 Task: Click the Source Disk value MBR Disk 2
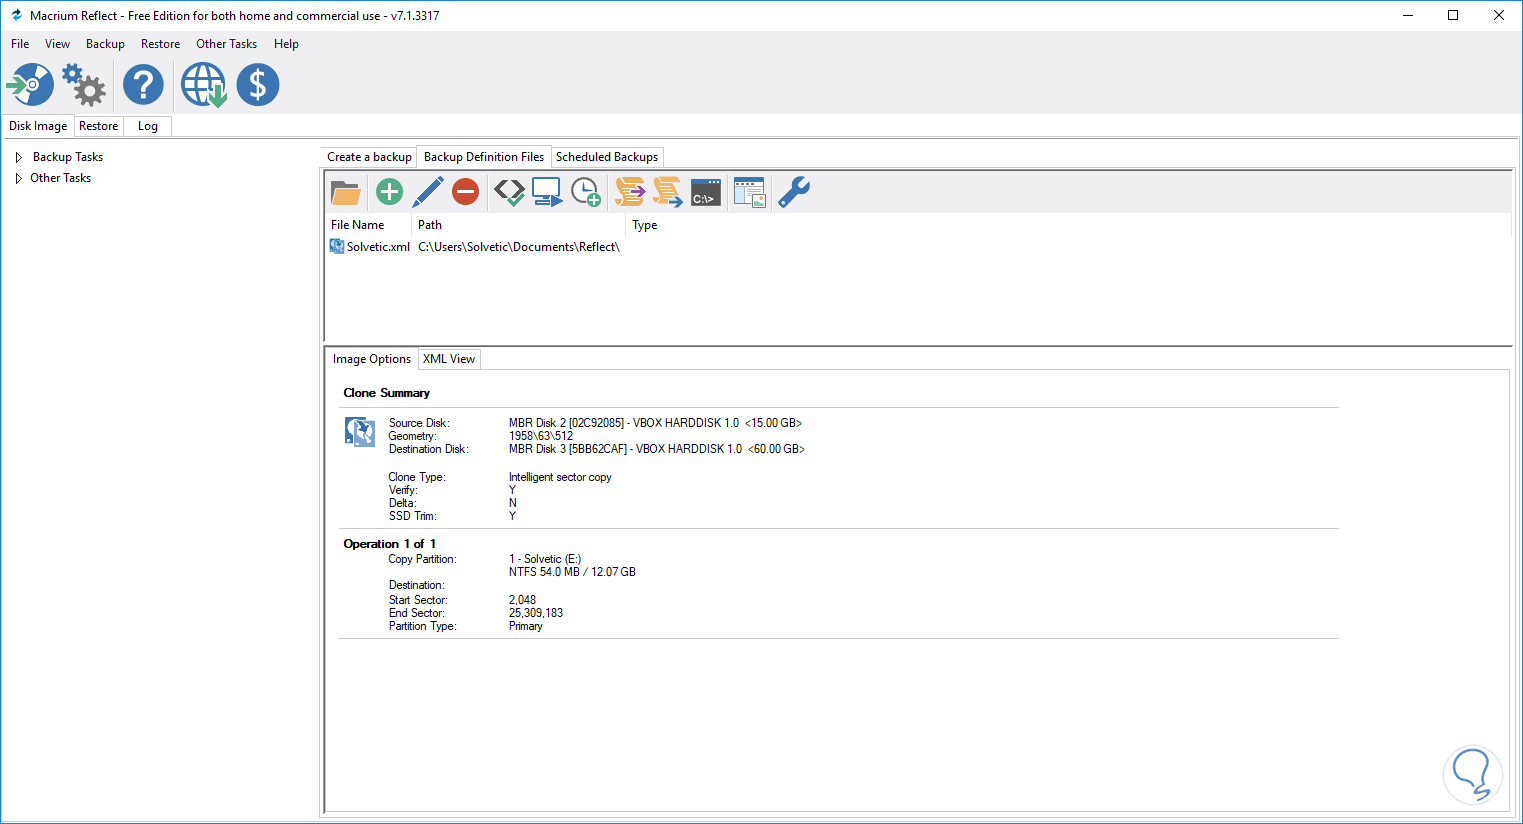point(655,423)
